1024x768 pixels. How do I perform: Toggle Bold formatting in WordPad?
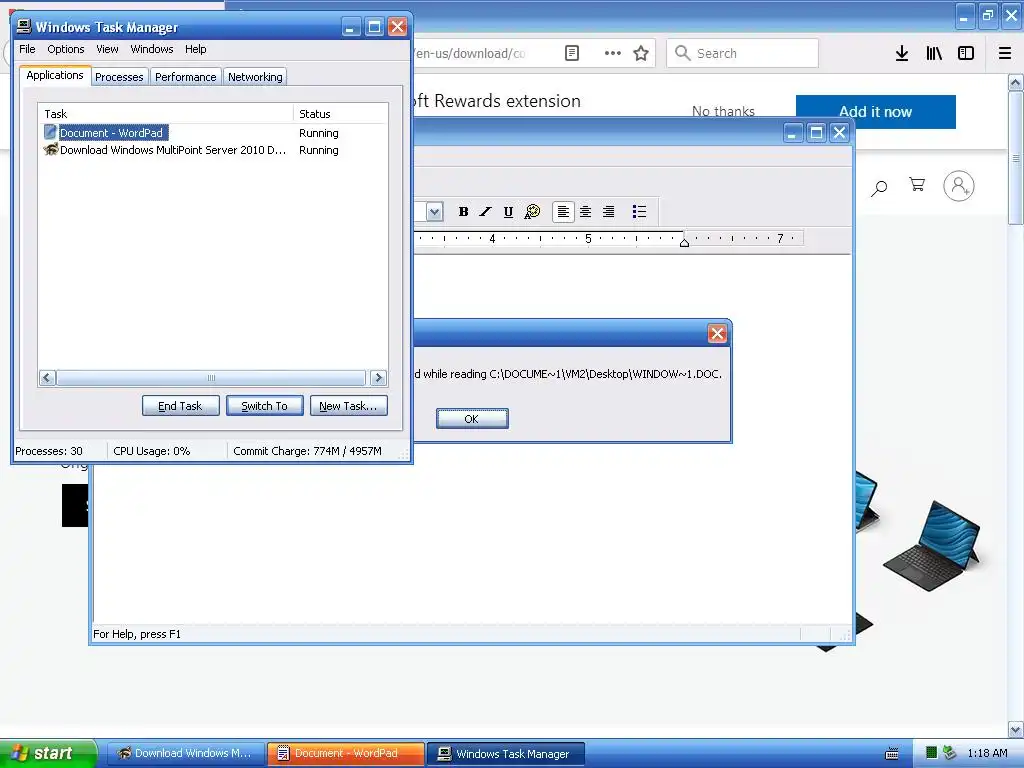463,212
